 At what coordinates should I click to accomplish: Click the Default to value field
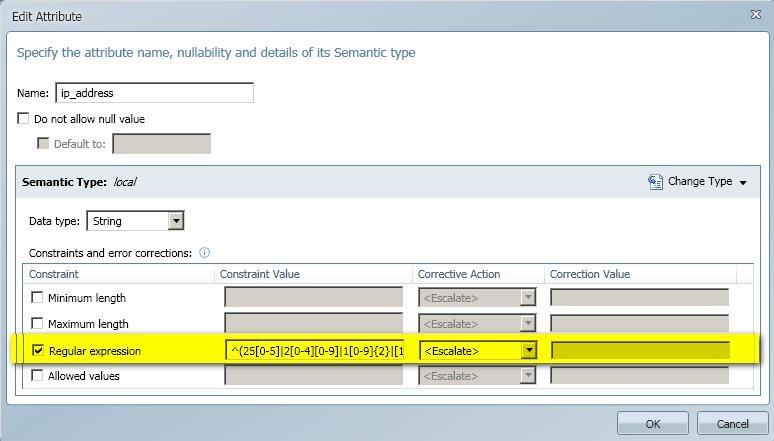[x=161, y=144]
